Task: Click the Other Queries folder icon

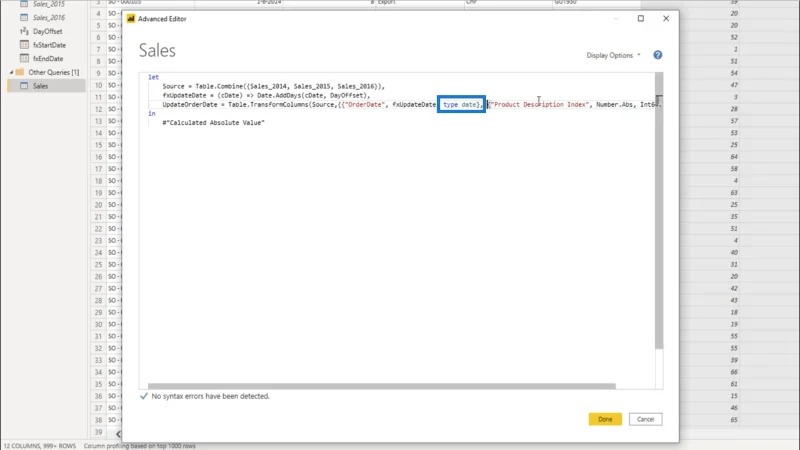Action: [x=20, y=72]
